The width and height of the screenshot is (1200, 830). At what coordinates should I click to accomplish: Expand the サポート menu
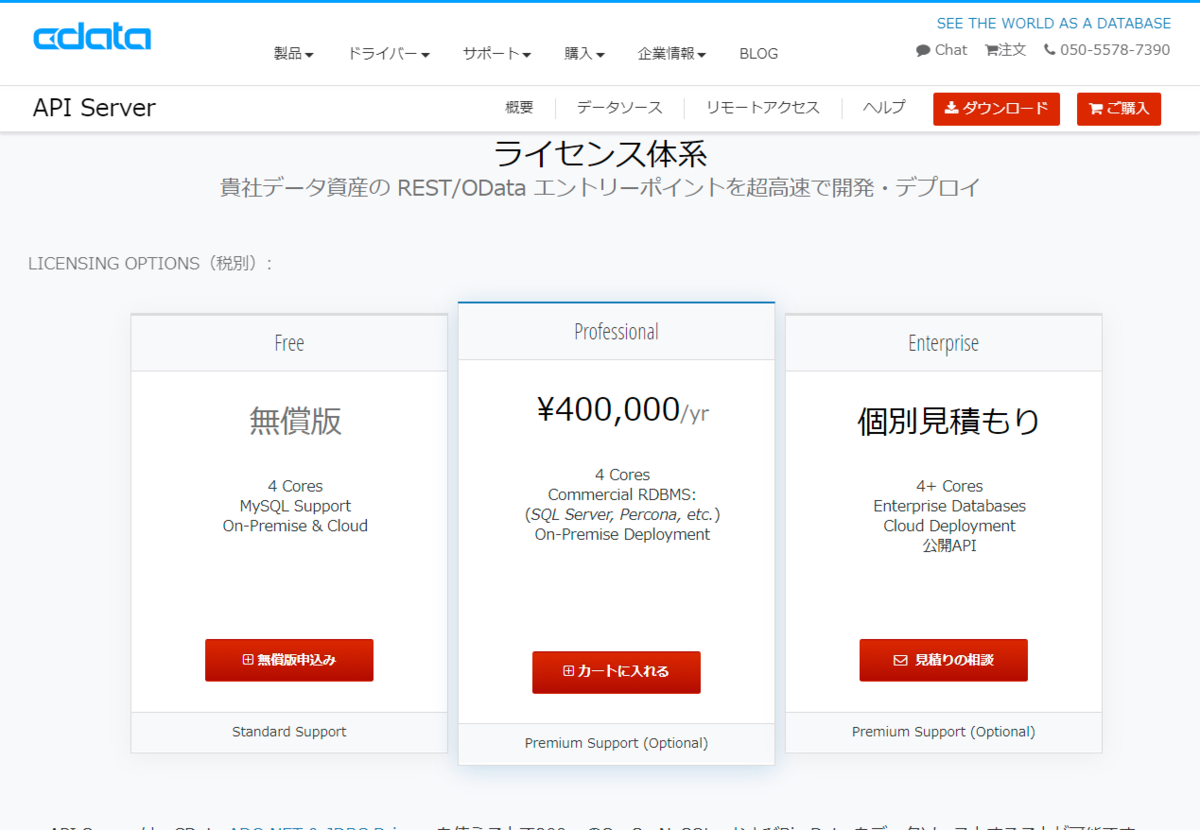coord(497,54)
